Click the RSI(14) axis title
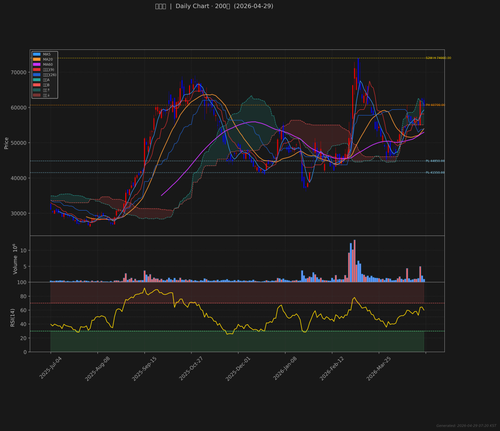Screen dimensions: 500x431 click(12, 318)
